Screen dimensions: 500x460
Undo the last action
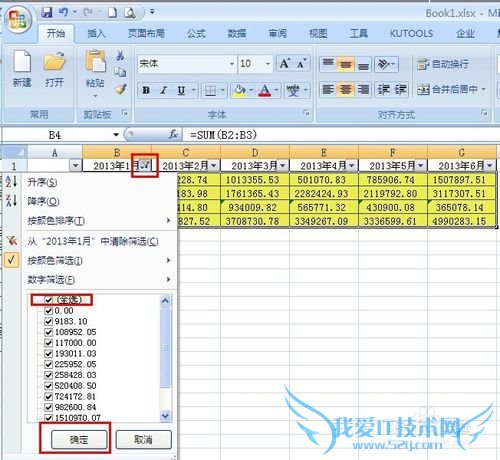[63, 12]
